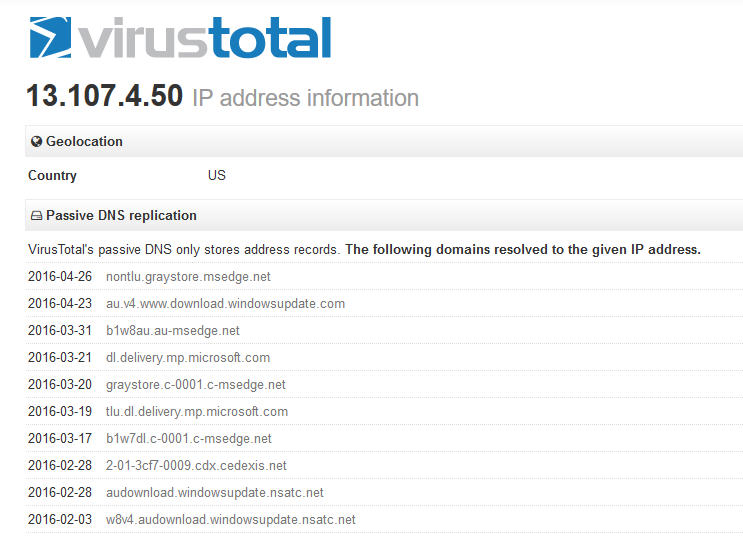Click the 2016-02-03 date entry
Image resolution: width=743 pixels, height=541 pixels.
pos(59,520)
